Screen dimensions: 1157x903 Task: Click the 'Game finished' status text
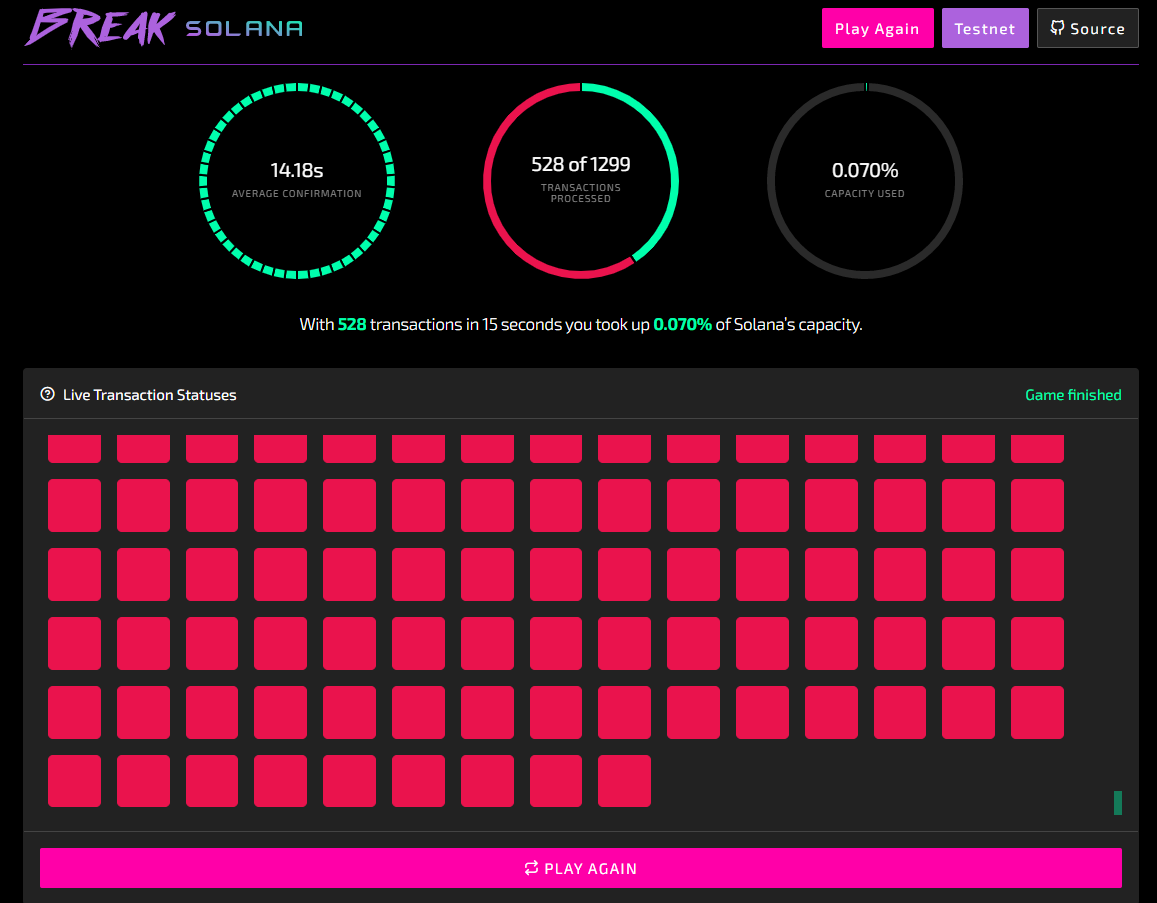[1073, 395]
